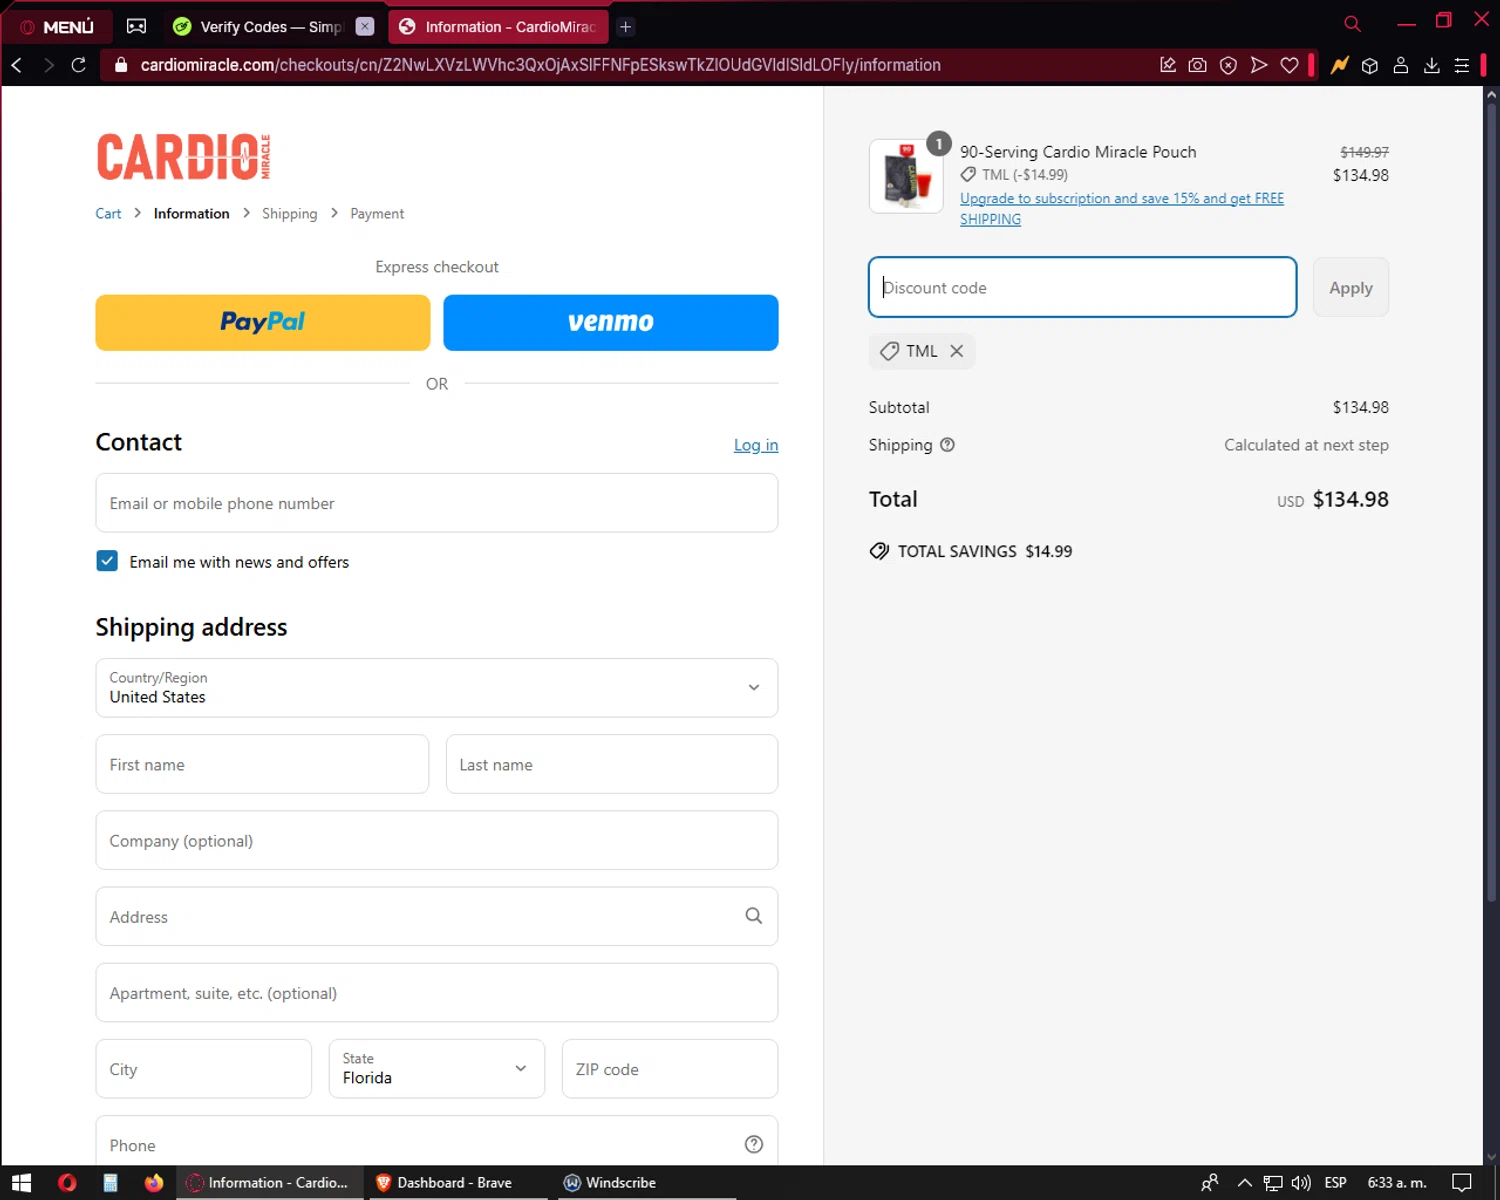Open the State dropdown showing Florida
Screen dimensions: 1500x1200
pos(437,1069)
